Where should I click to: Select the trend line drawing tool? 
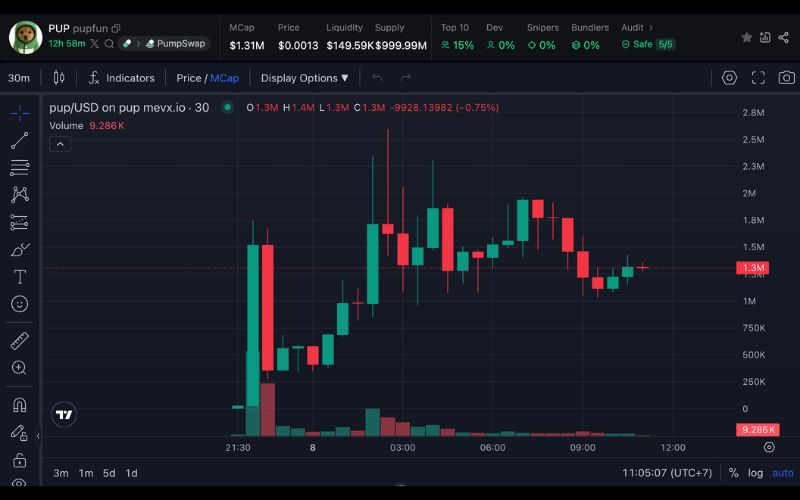tap(19, 140)
